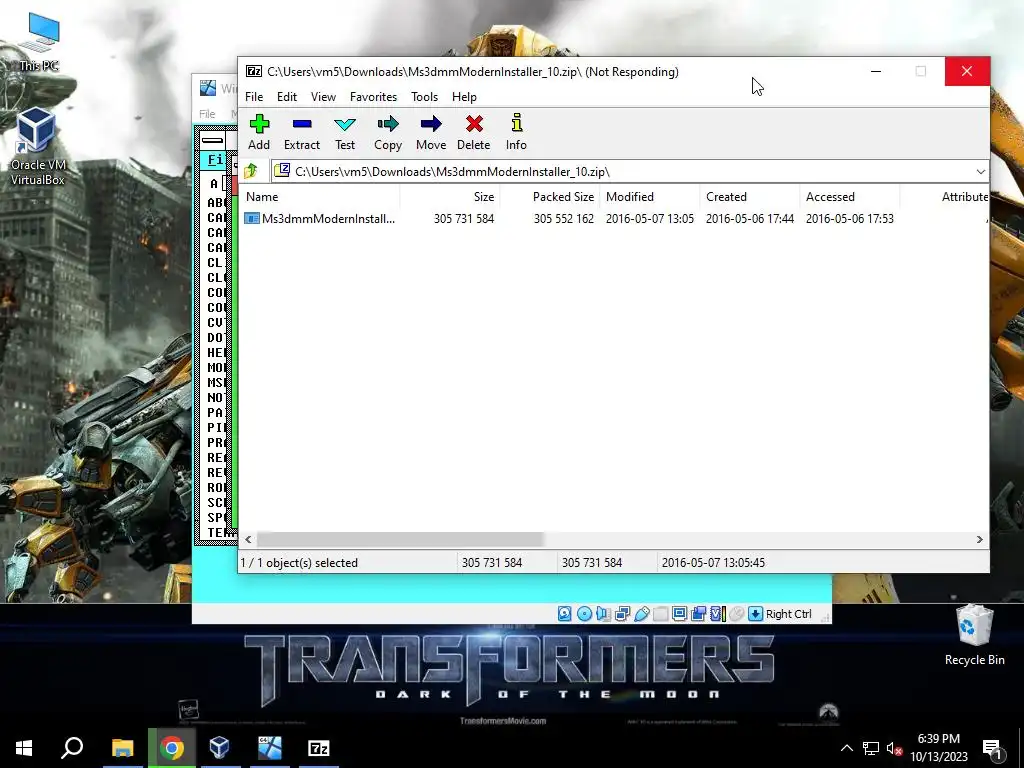Image resolution: width=1024 pixels, height=768 pixels.
Task: Select the Ms3dmmModernInstall... file row
Action: tap(614, 219)
